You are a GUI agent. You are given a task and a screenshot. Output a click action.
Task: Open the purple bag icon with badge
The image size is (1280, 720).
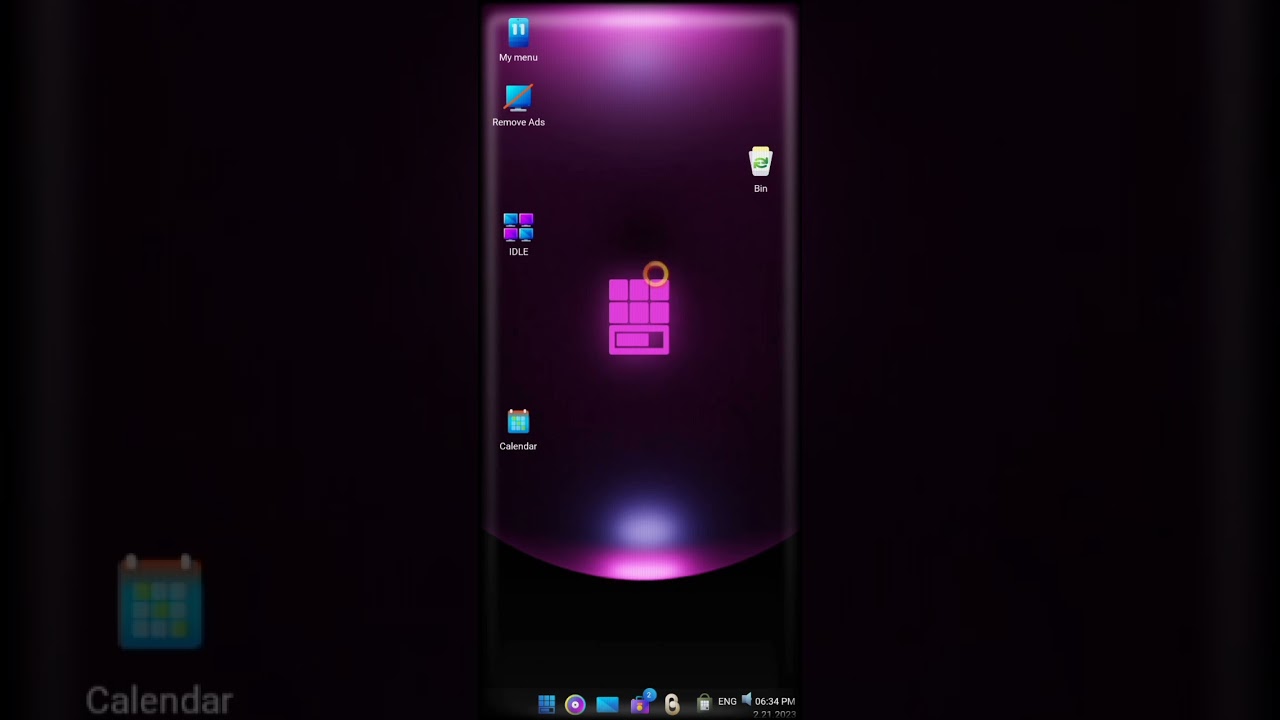[x=641, y=703]
